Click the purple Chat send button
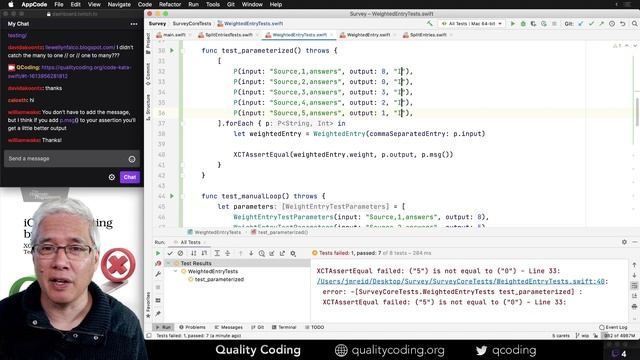Viewport: 640px width, 360px height. point(130,177)
